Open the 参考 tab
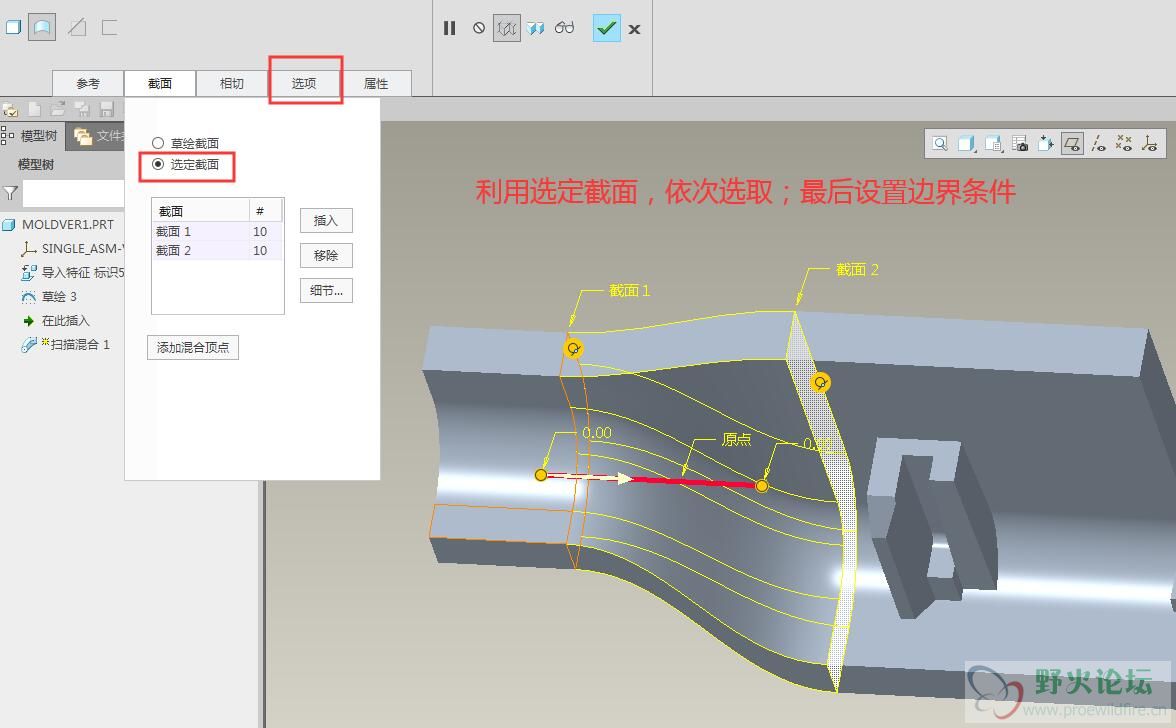Image resolution: width=1176 pixels, height=728 pixels. click(x=88, y=83)
